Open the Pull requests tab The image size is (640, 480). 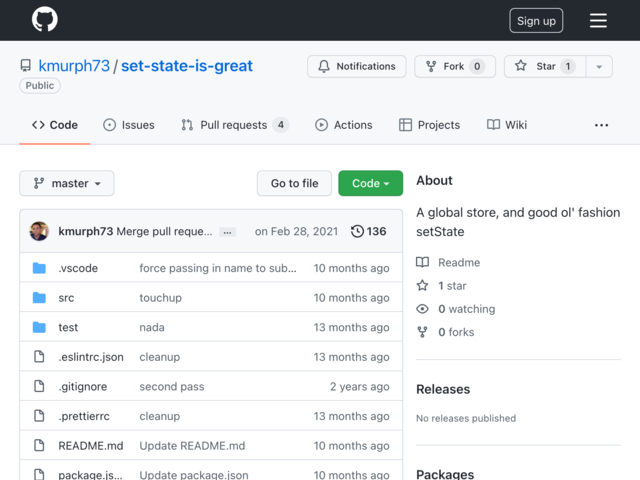click(x=235, y=125)
